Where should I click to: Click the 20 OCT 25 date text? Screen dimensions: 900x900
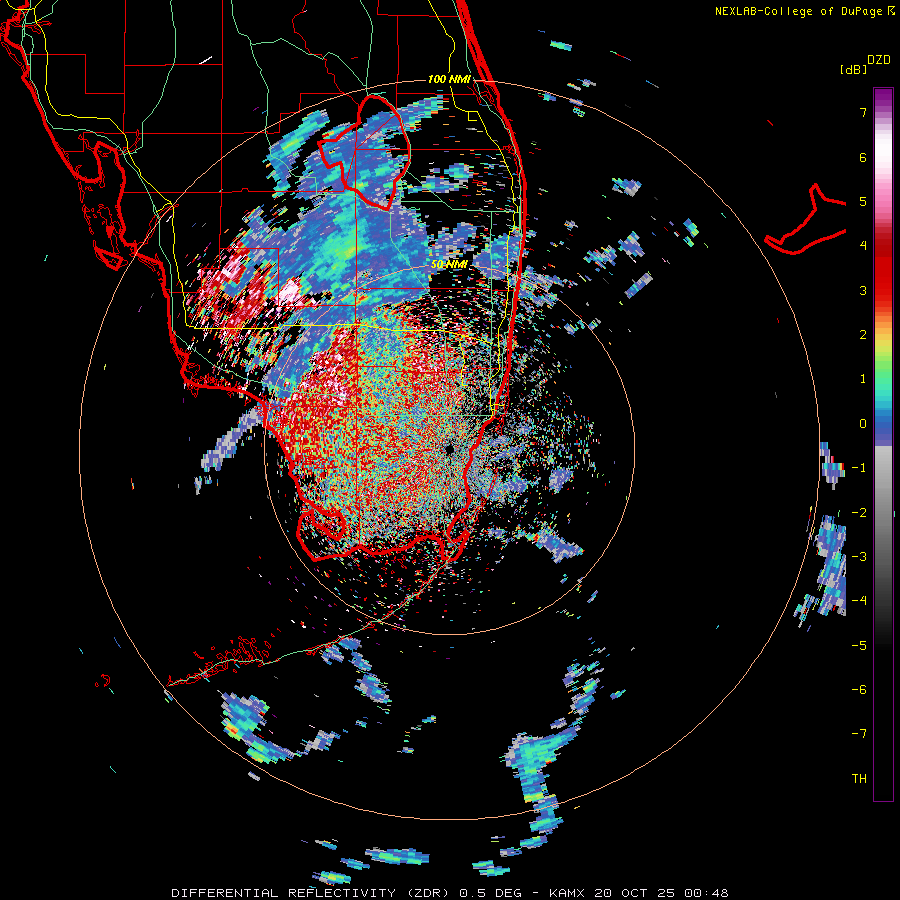pyautogui.click(x=637, y=893)
